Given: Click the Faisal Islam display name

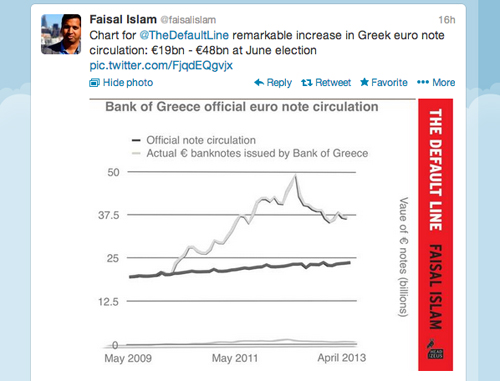Looking at the screenshot, I should pyautogui.click(x=123, y=19).
